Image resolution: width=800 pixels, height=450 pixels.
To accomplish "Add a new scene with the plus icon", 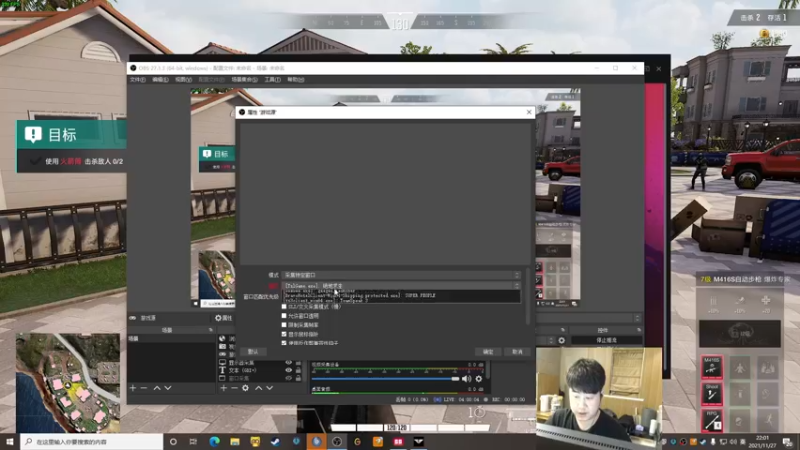I will tap(133, 388).
